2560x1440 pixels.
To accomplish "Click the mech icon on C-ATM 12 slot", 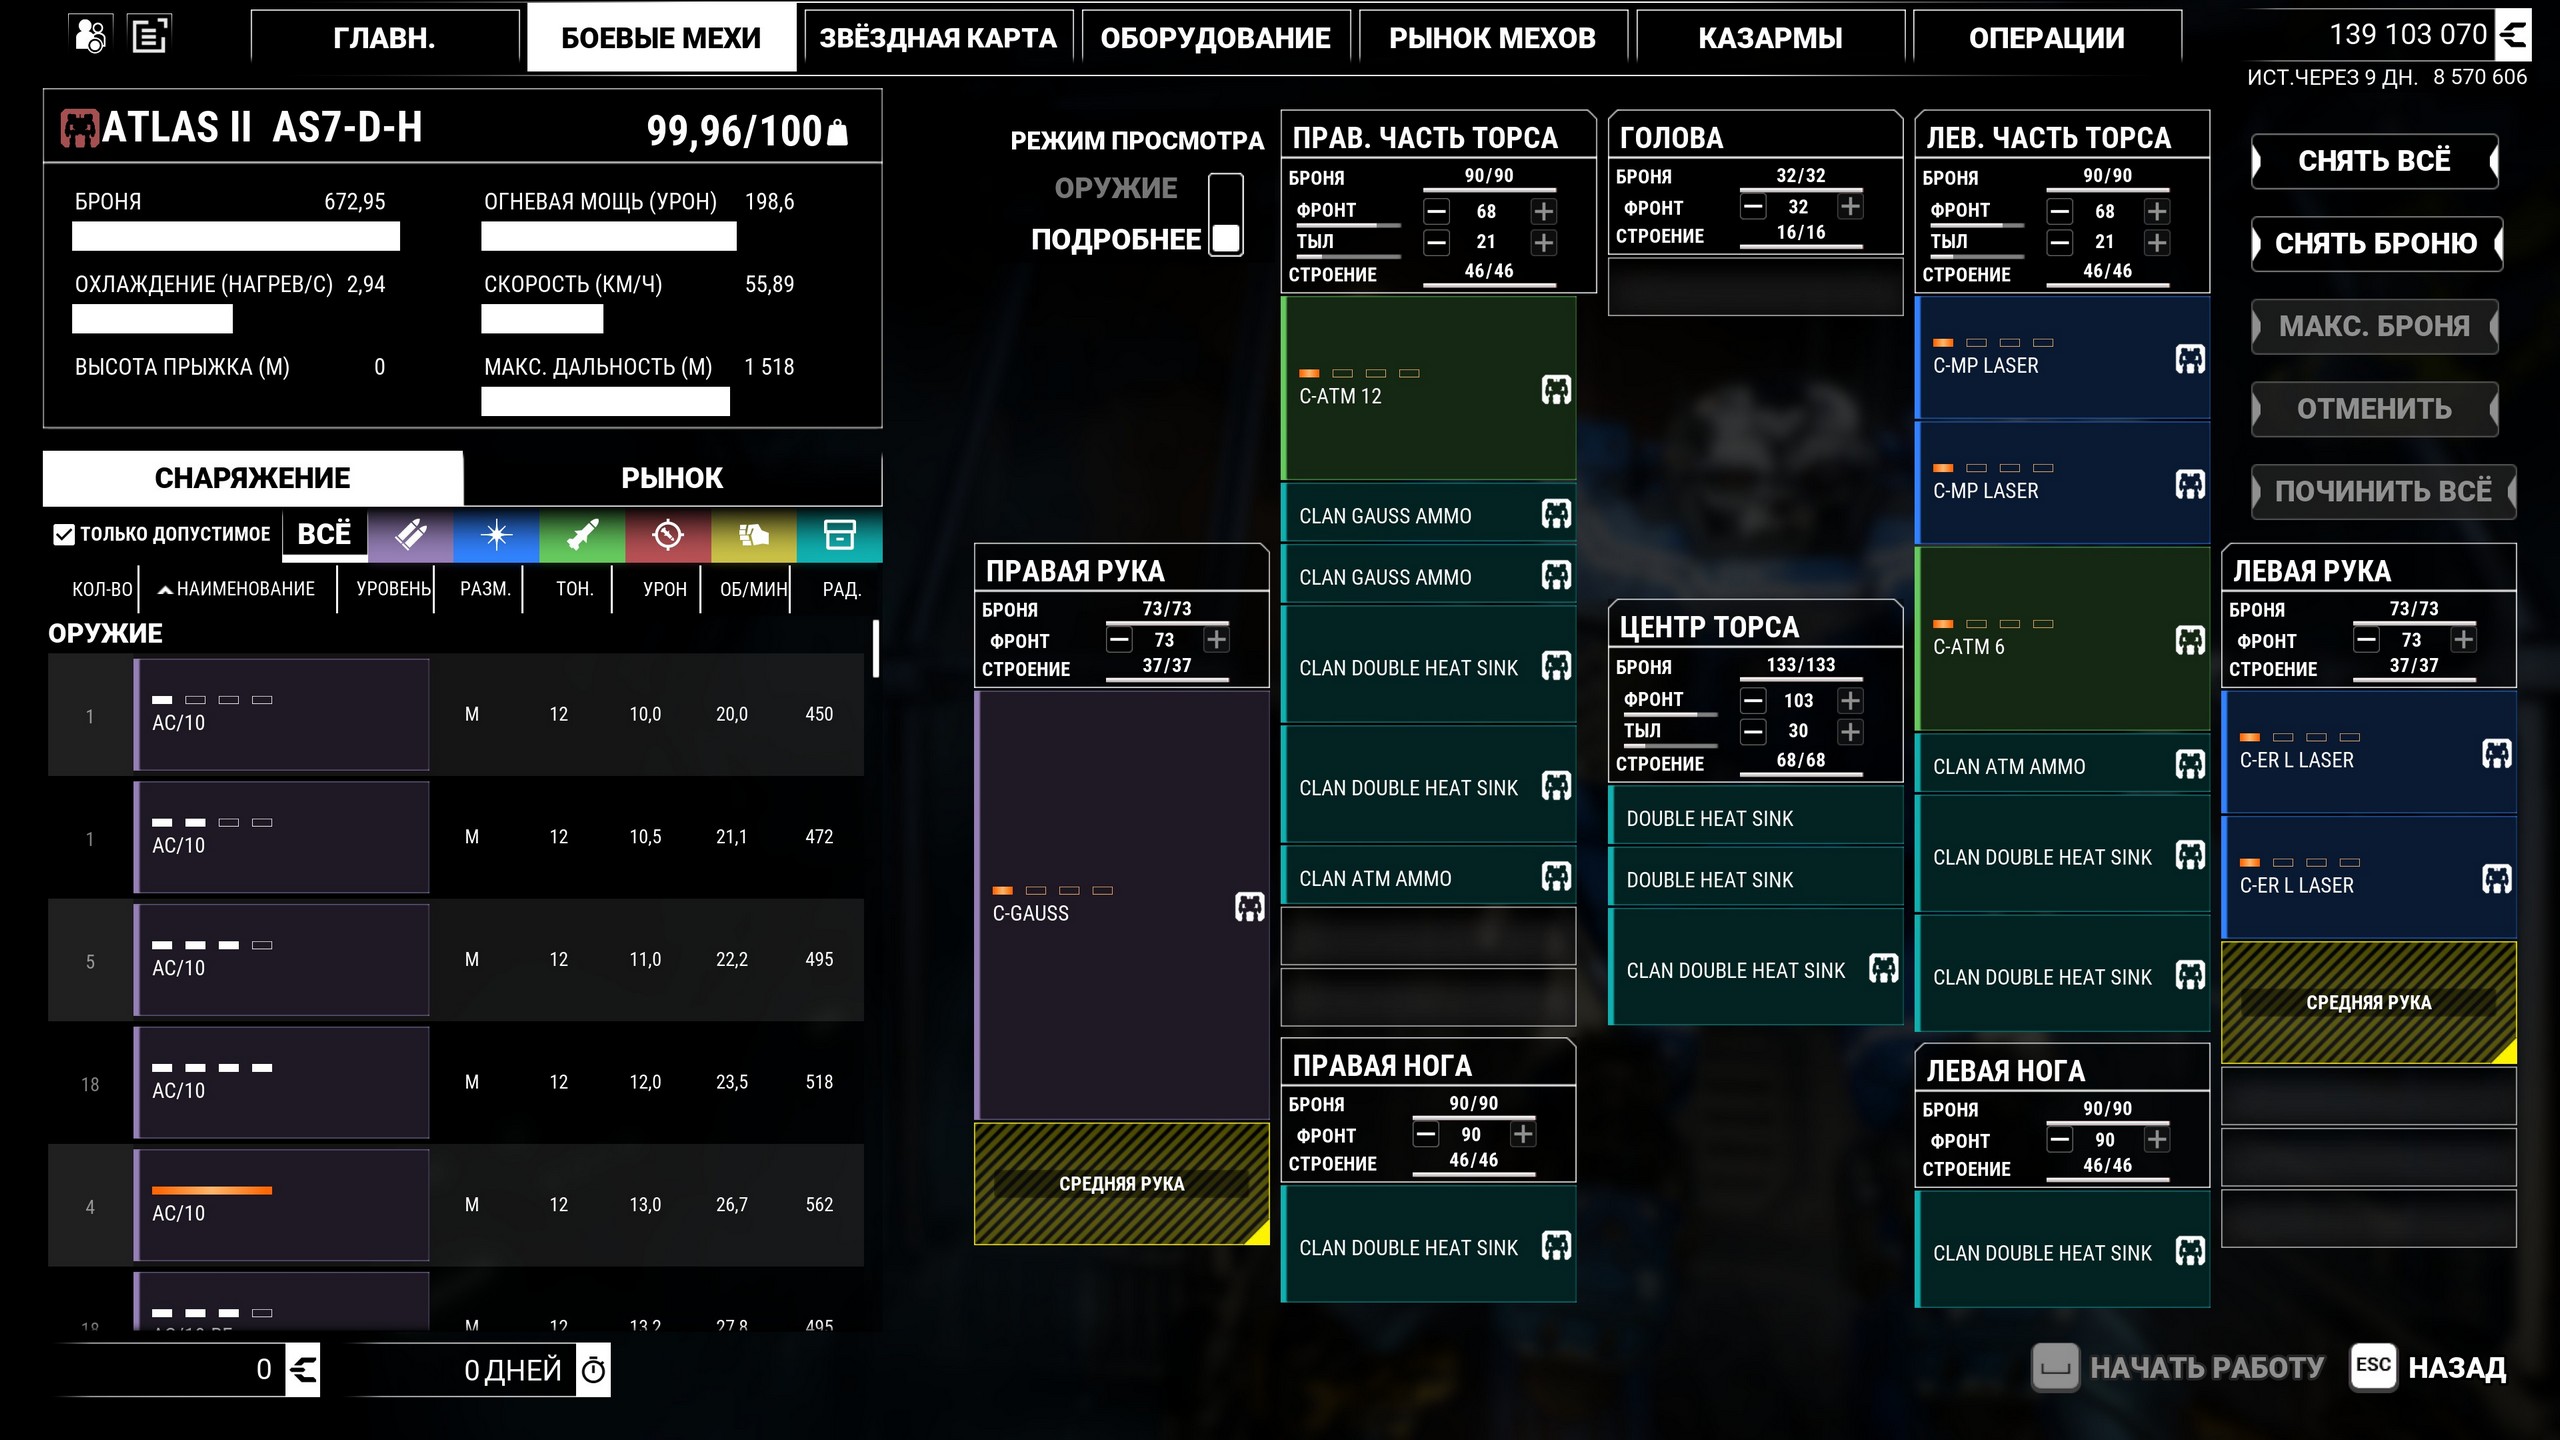I will pyautogui.click(x=1556, y=390).
